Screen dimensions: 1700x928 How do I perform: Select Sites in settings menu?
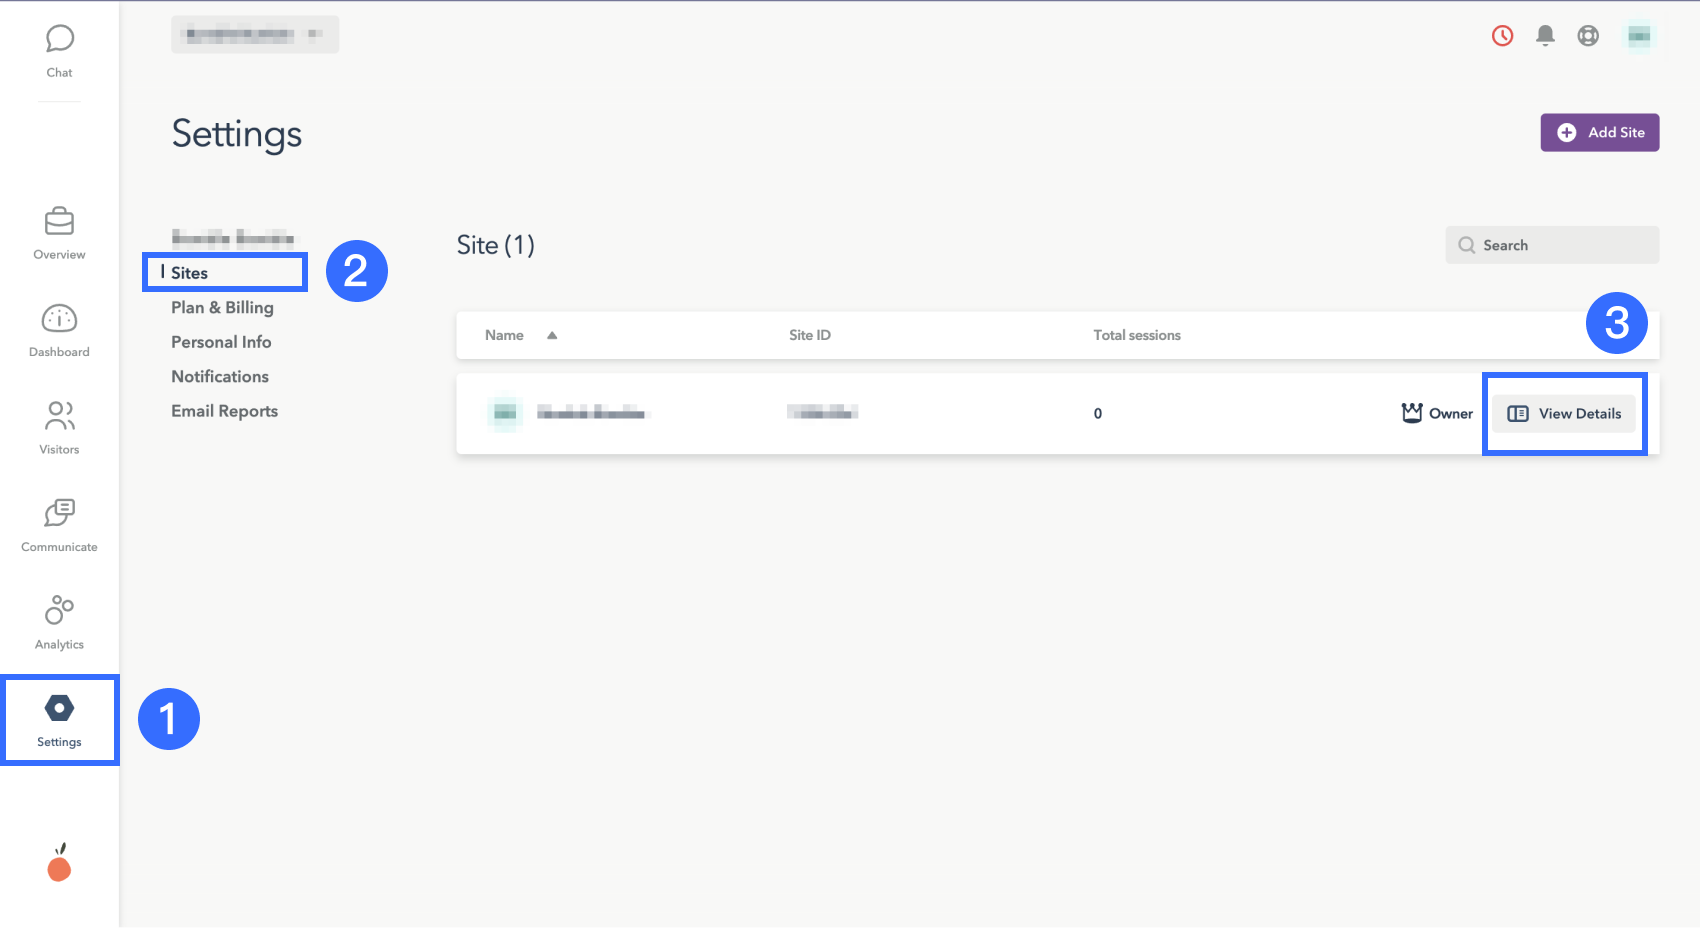pos(189,273)
